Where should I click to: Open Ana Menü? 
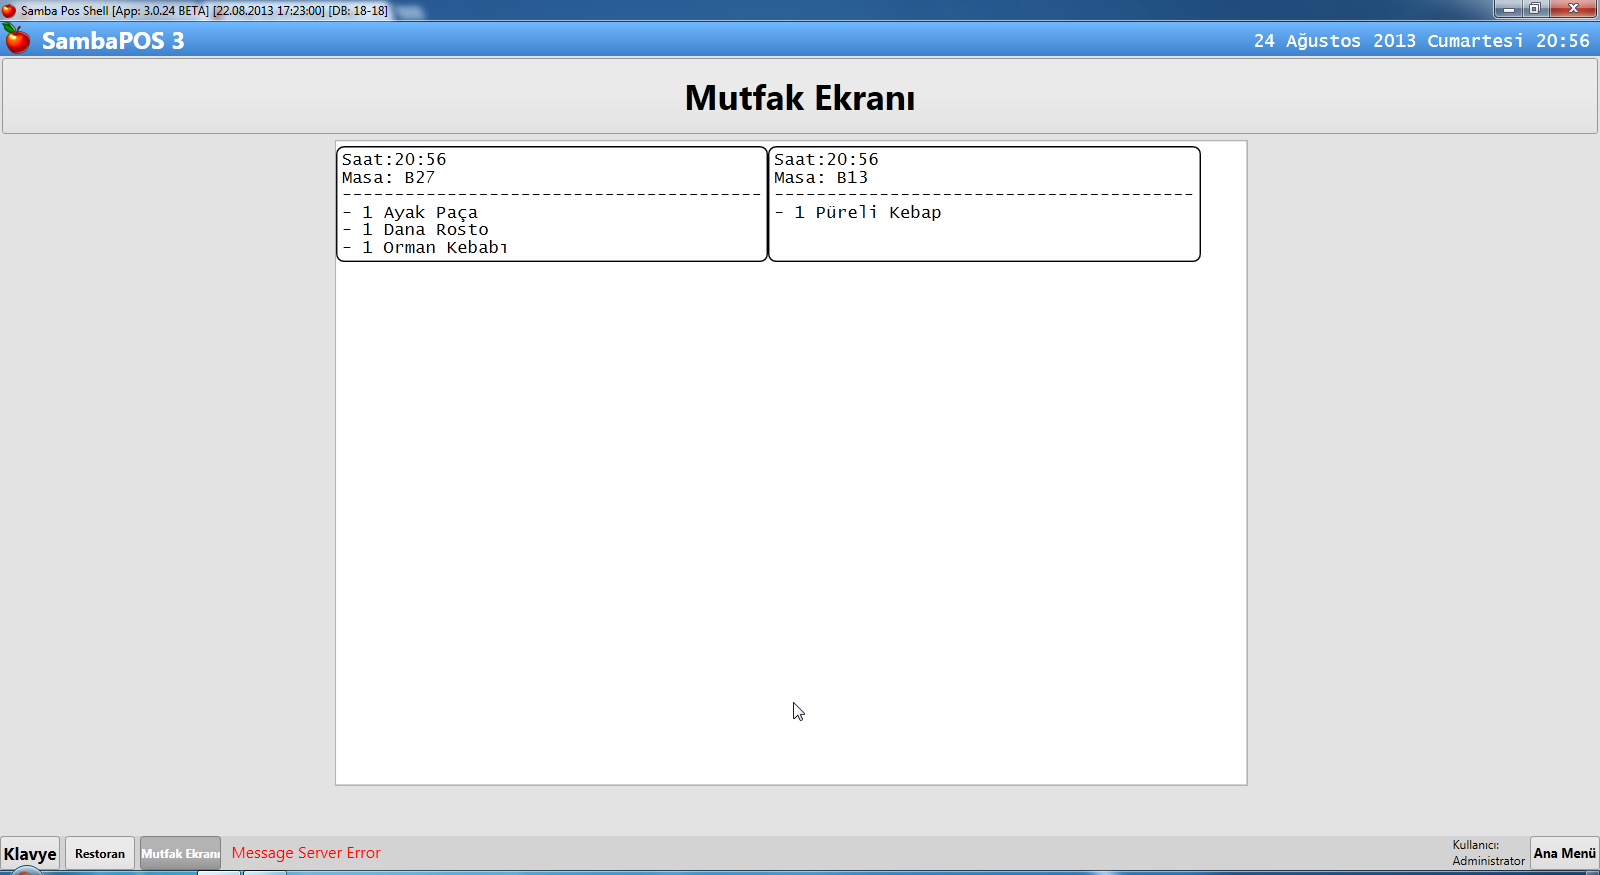click(1564, 853)
